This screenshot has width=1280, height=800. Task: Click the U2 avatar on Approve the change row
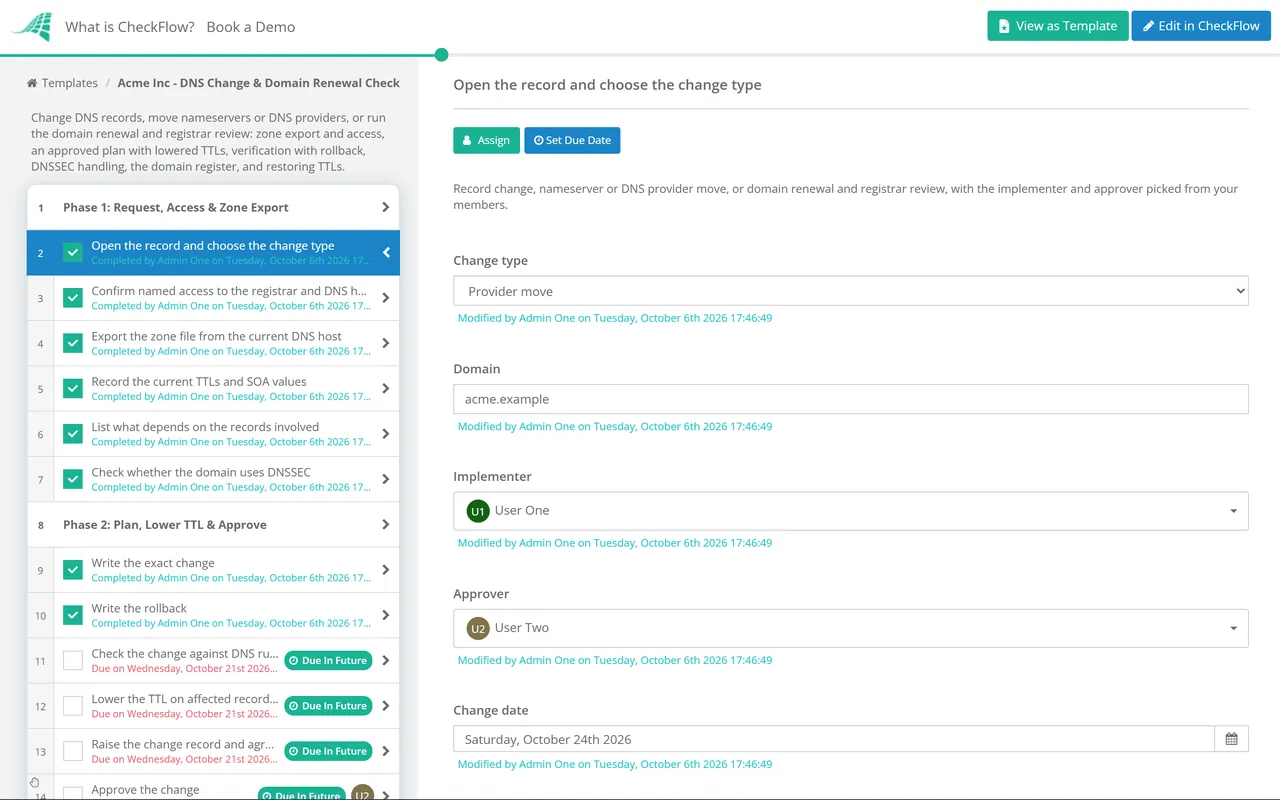[362, 795]
